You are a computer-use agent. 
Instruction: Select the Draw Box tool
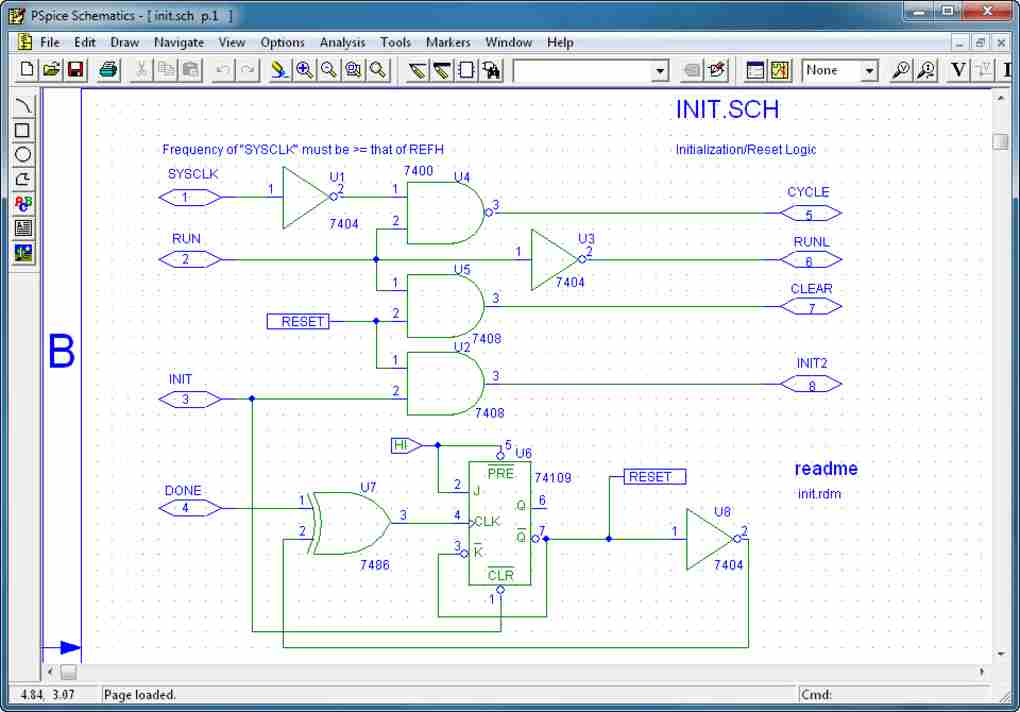click(x=23, y=130)
